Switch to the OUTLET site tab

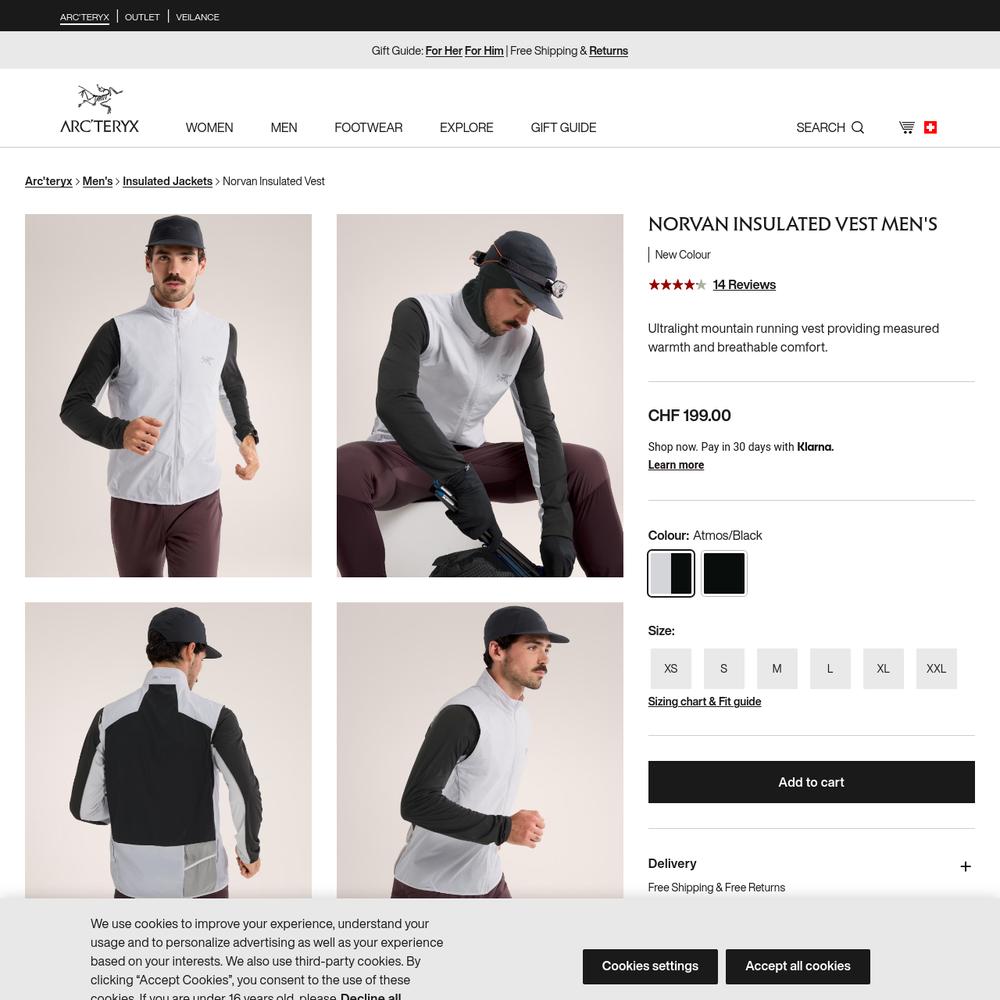tap(142, 17)
